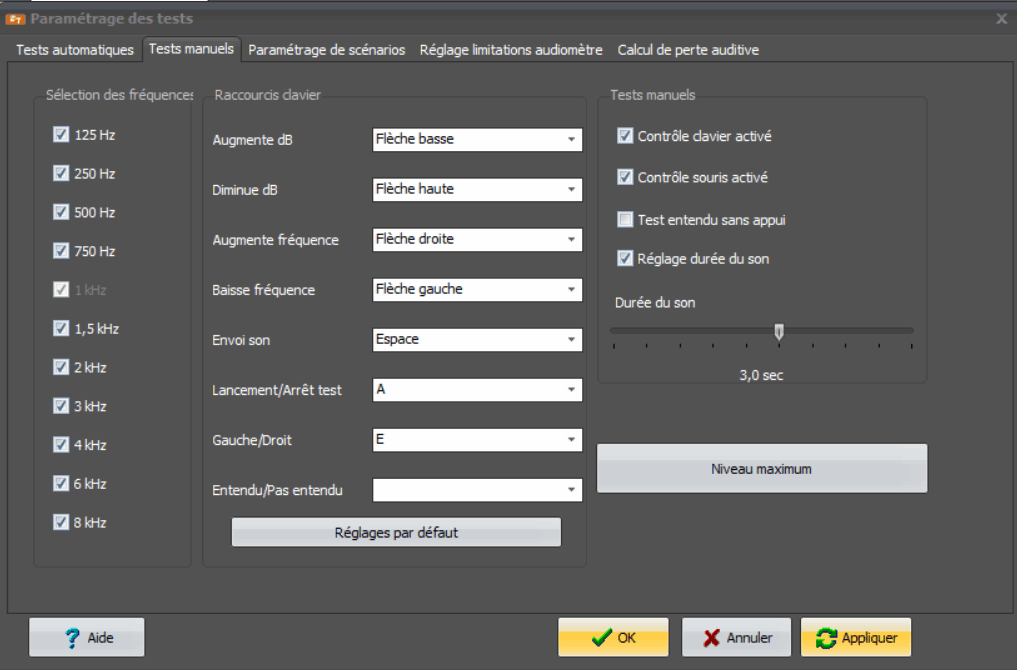Click the Réglages par défaut button
The height and width of the screenshot is (670, 1017).
pyautogui.click(x=396, y=533)
